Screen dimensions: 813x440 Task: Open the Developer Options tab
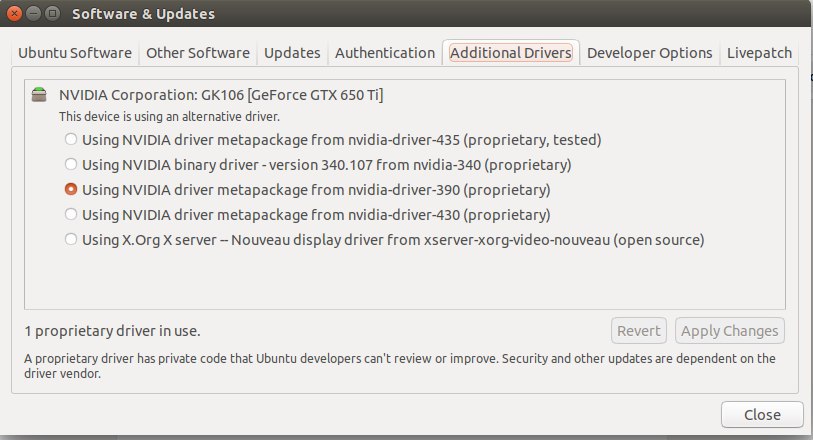point(650,53)
